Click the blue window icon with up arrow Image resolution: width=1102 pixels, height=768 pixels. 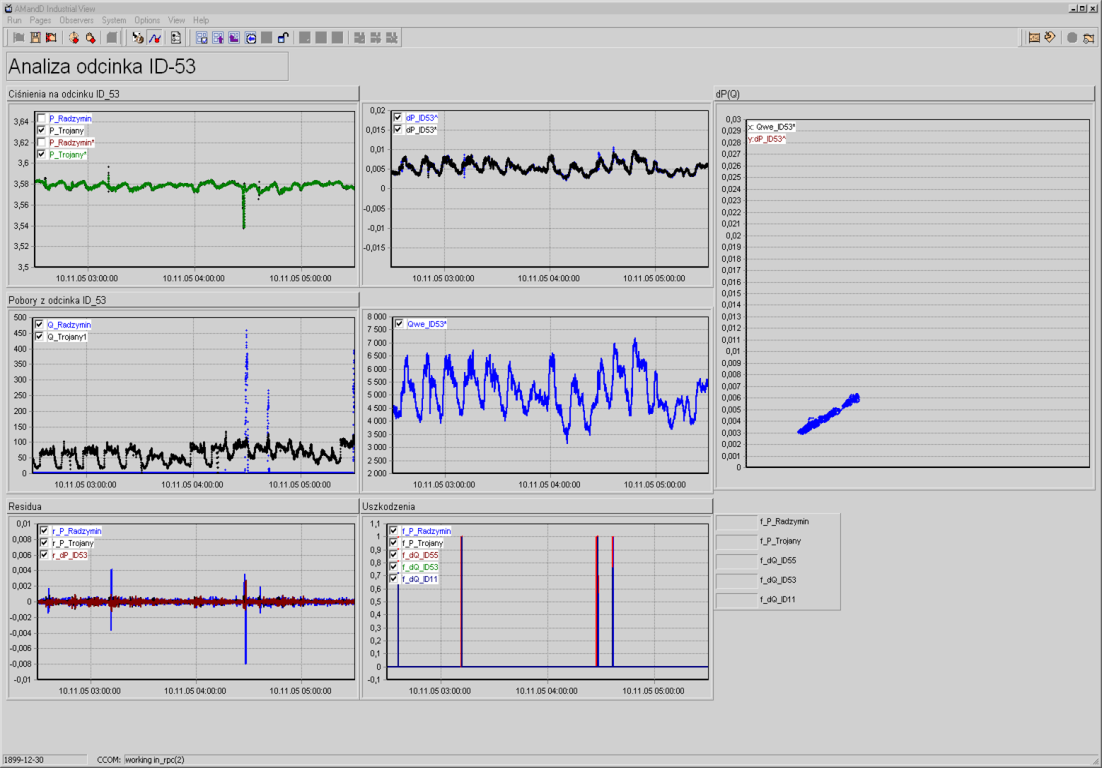(x=218, y=38)
